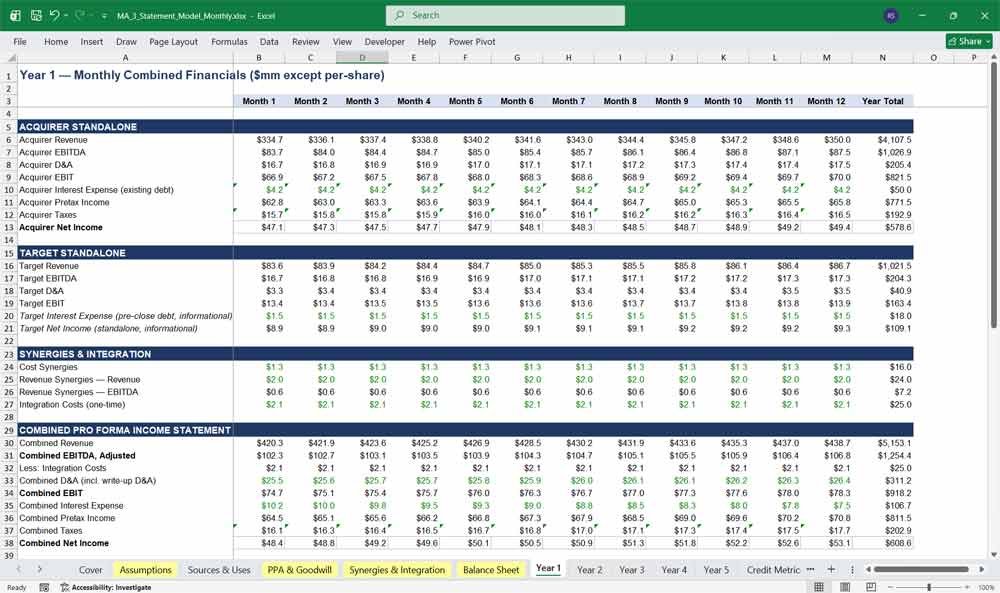The image size is (1000, 593).
Task: Open the Credit Metric sheet tab
Action: pyautogui.click(x=773, y=570)
